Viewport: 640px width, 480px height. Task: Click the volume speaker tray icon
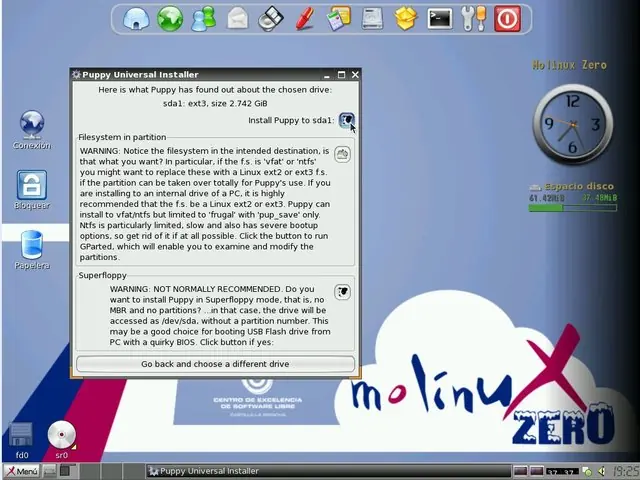tap(601, 471)
